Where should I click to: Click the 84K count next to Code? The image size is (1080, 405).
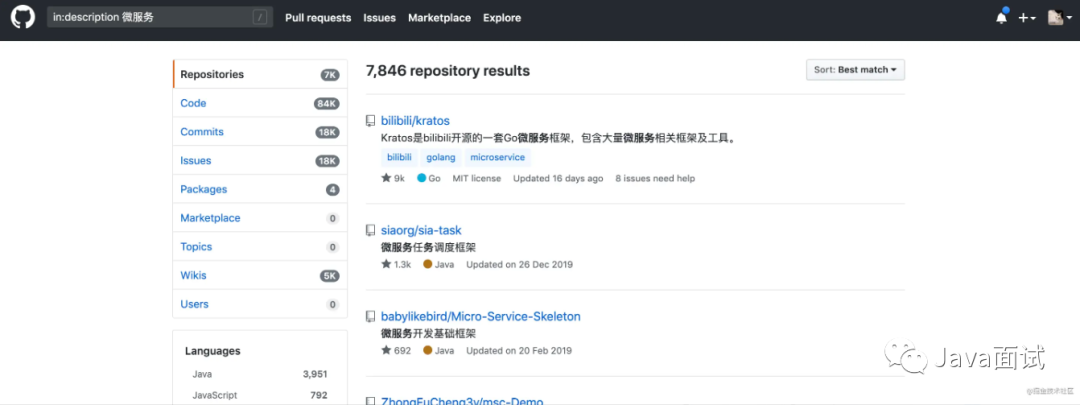coord(327,103)
